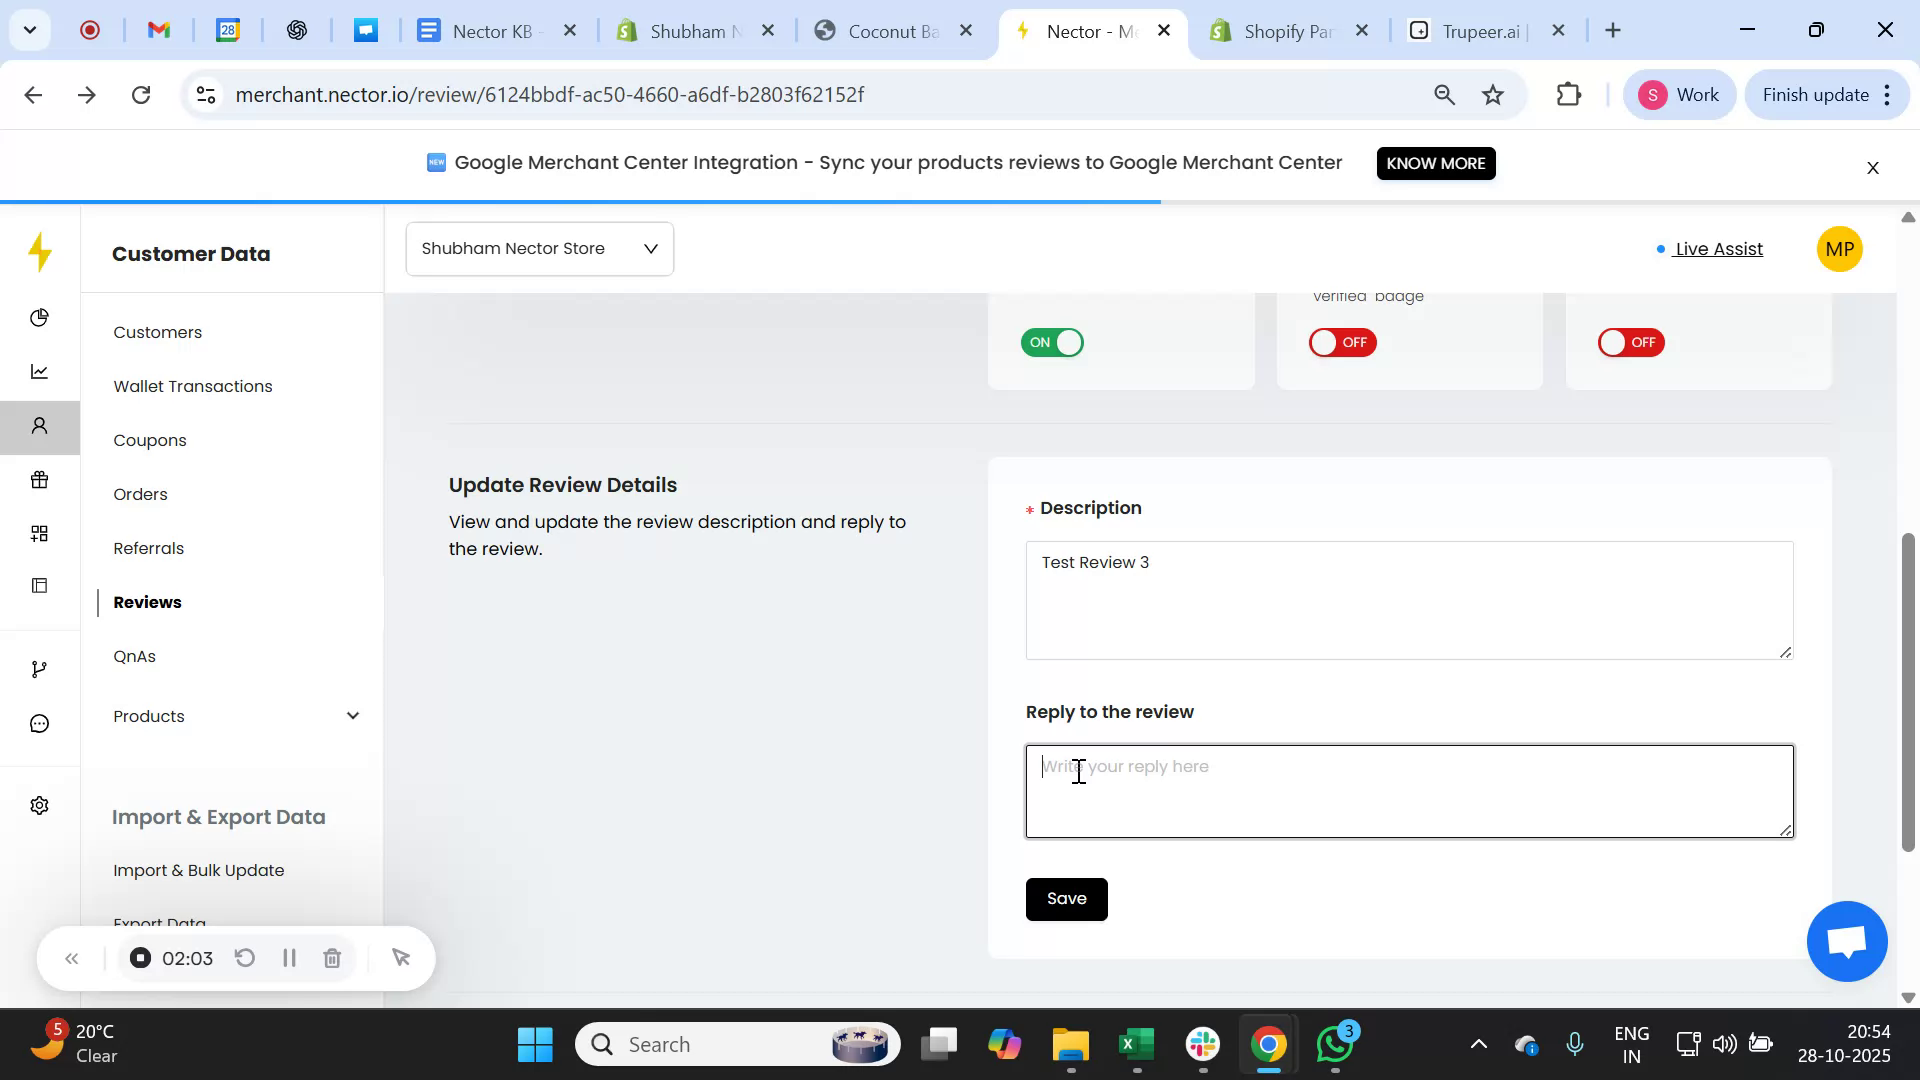Select the reports line chart icon
Image resolution: width=1920 pixels, height=1080 pixels.
click(x=40, y=371)
